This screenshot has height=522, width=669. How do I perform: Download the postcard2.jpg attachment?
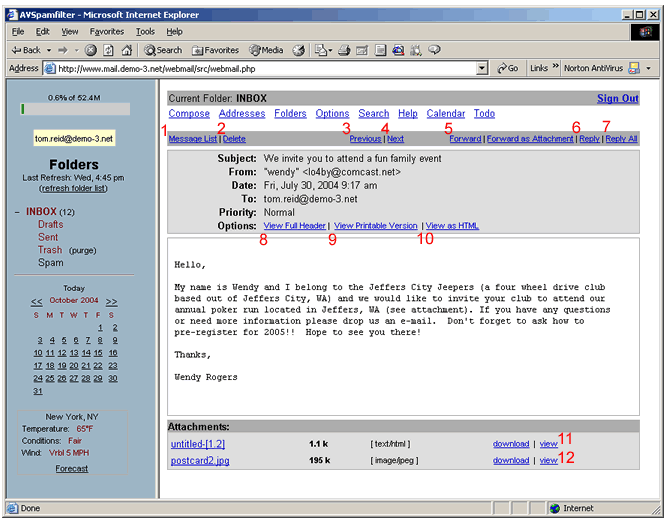point(511,461)
